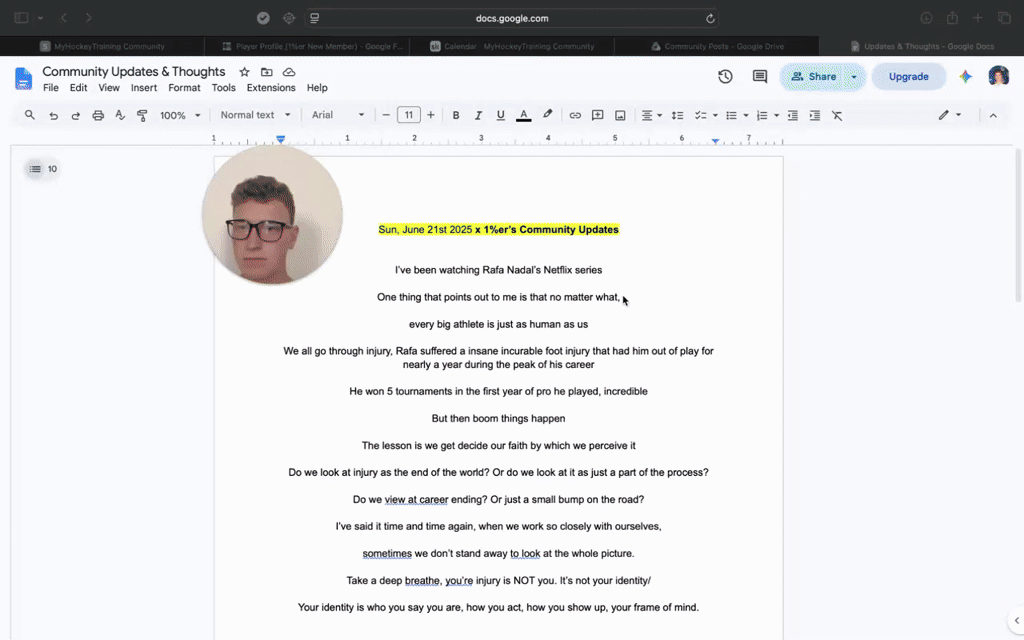Open the side panel arrow
The height and width of the screenshot is (640, 1024).
click(1016, 620)
